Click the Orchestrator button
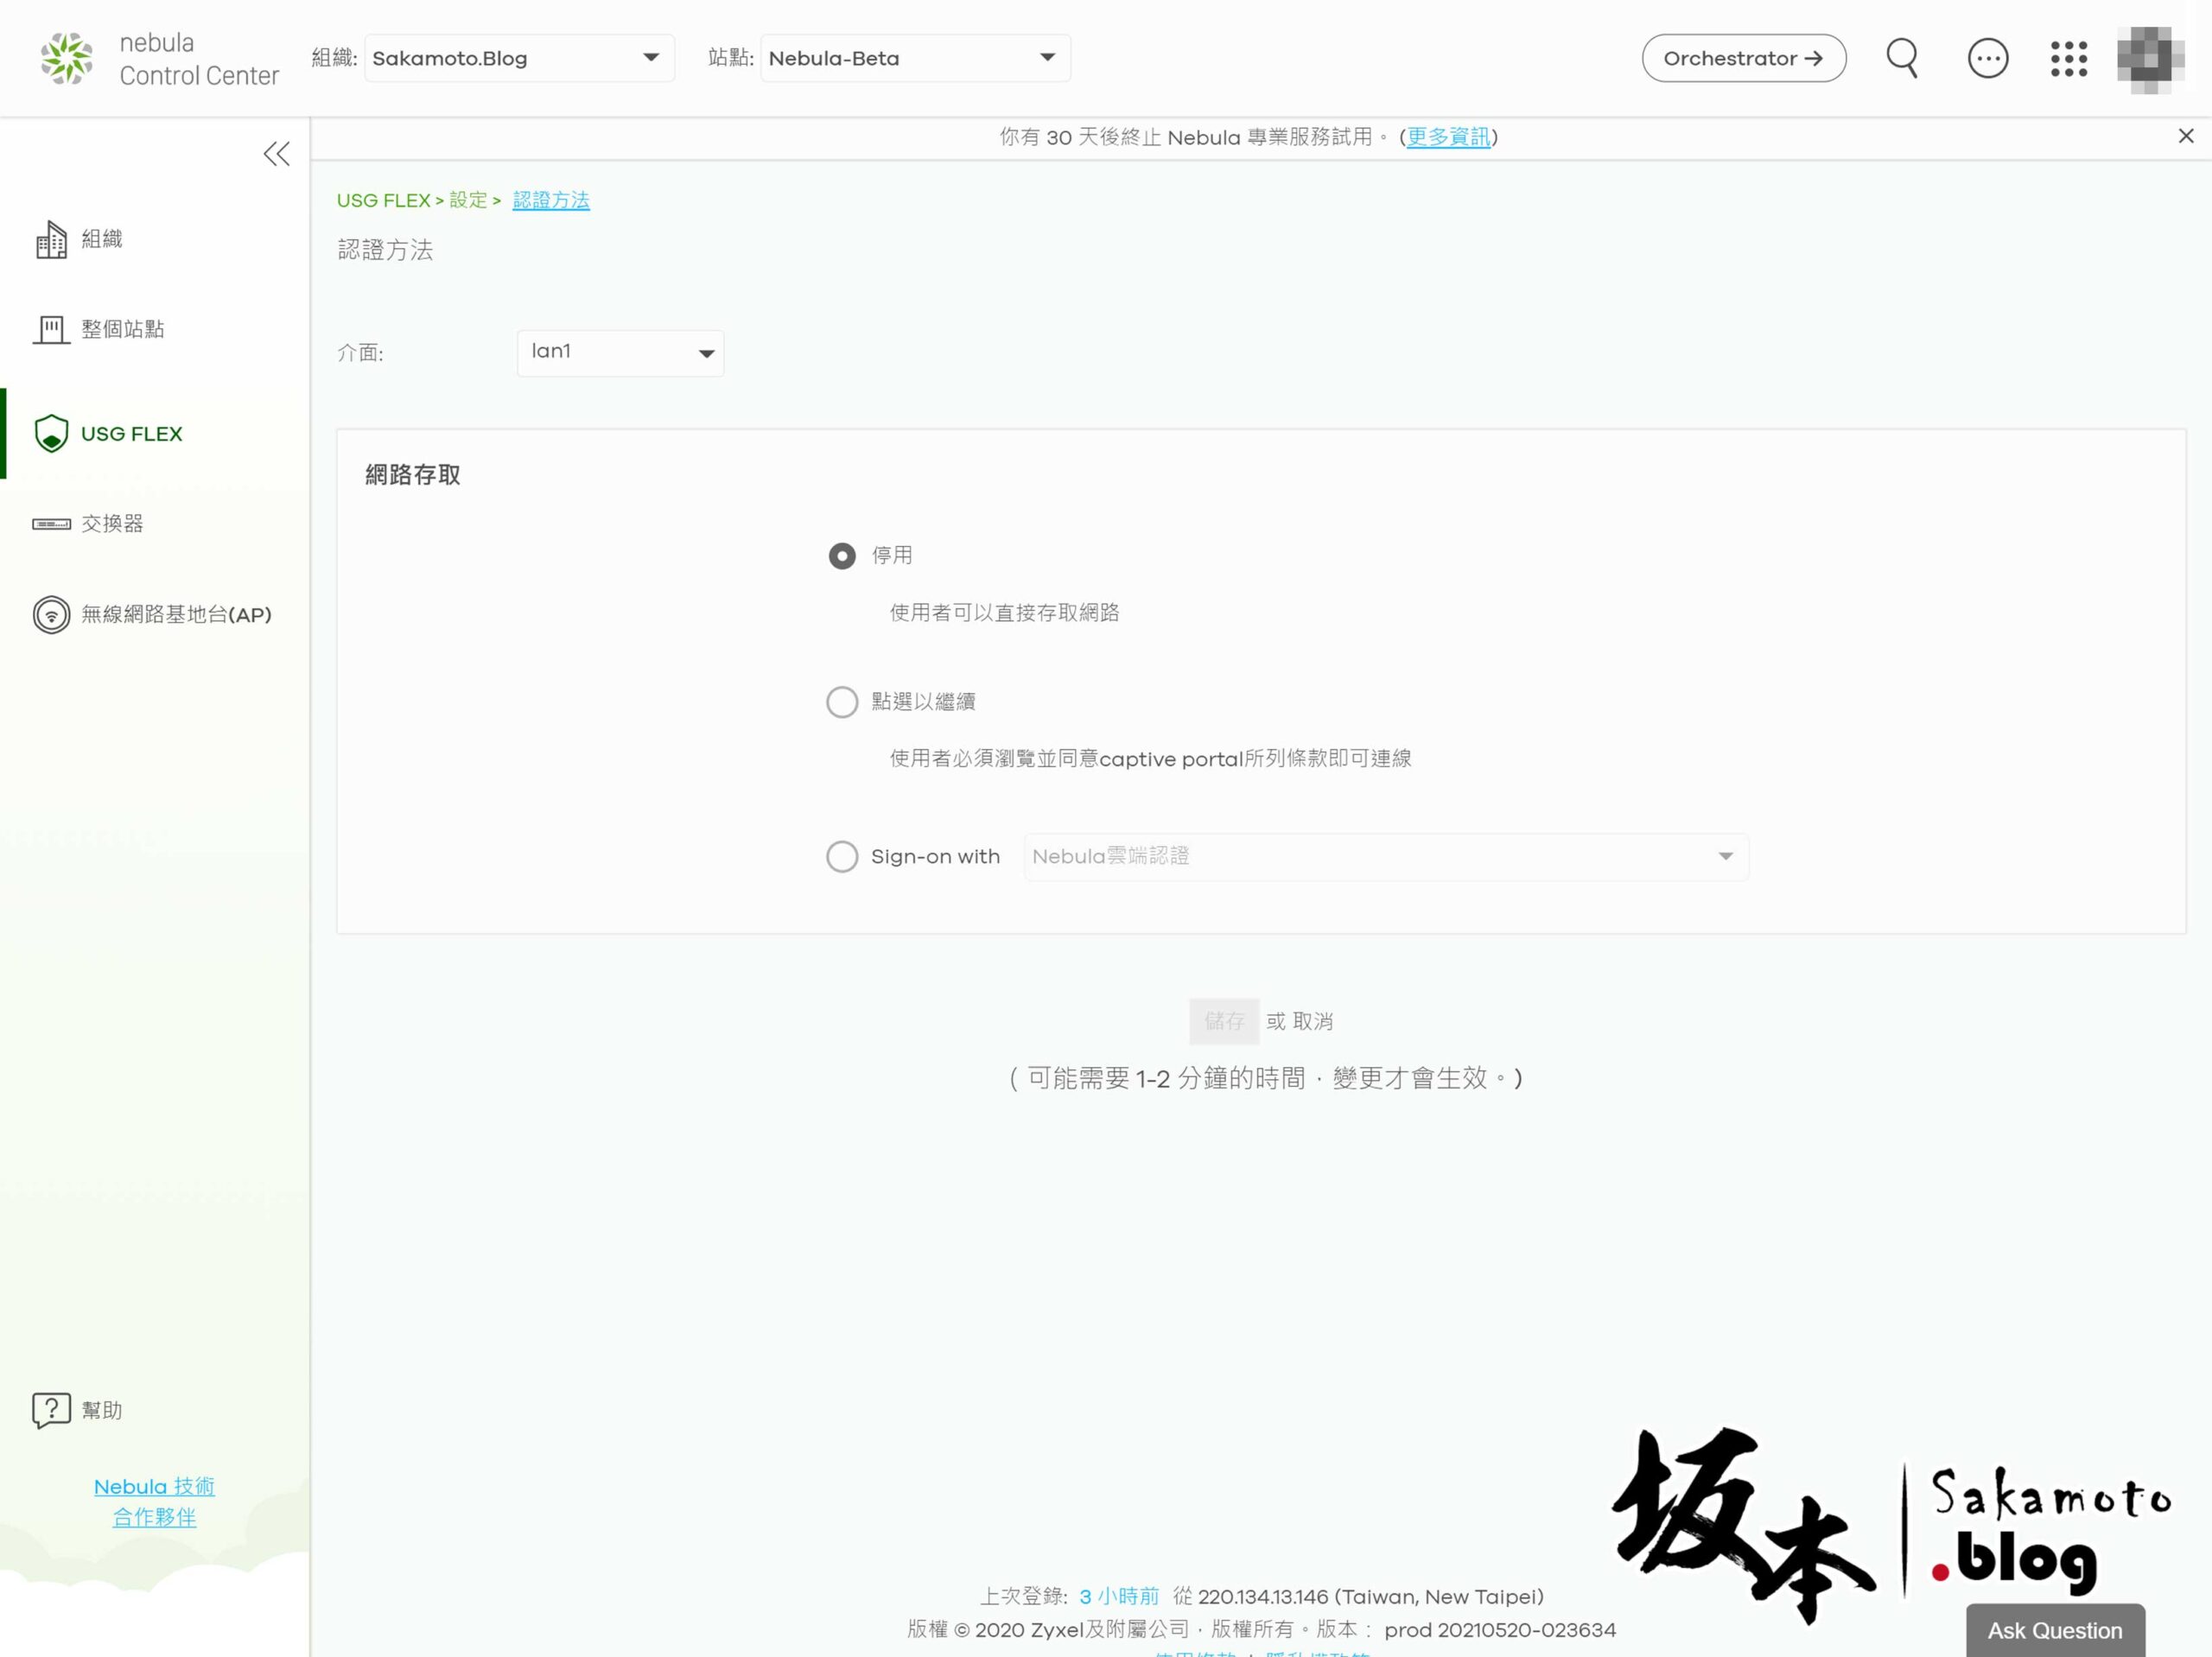The width and height of the screenshot is (2212, 1657). (1743, 58)
